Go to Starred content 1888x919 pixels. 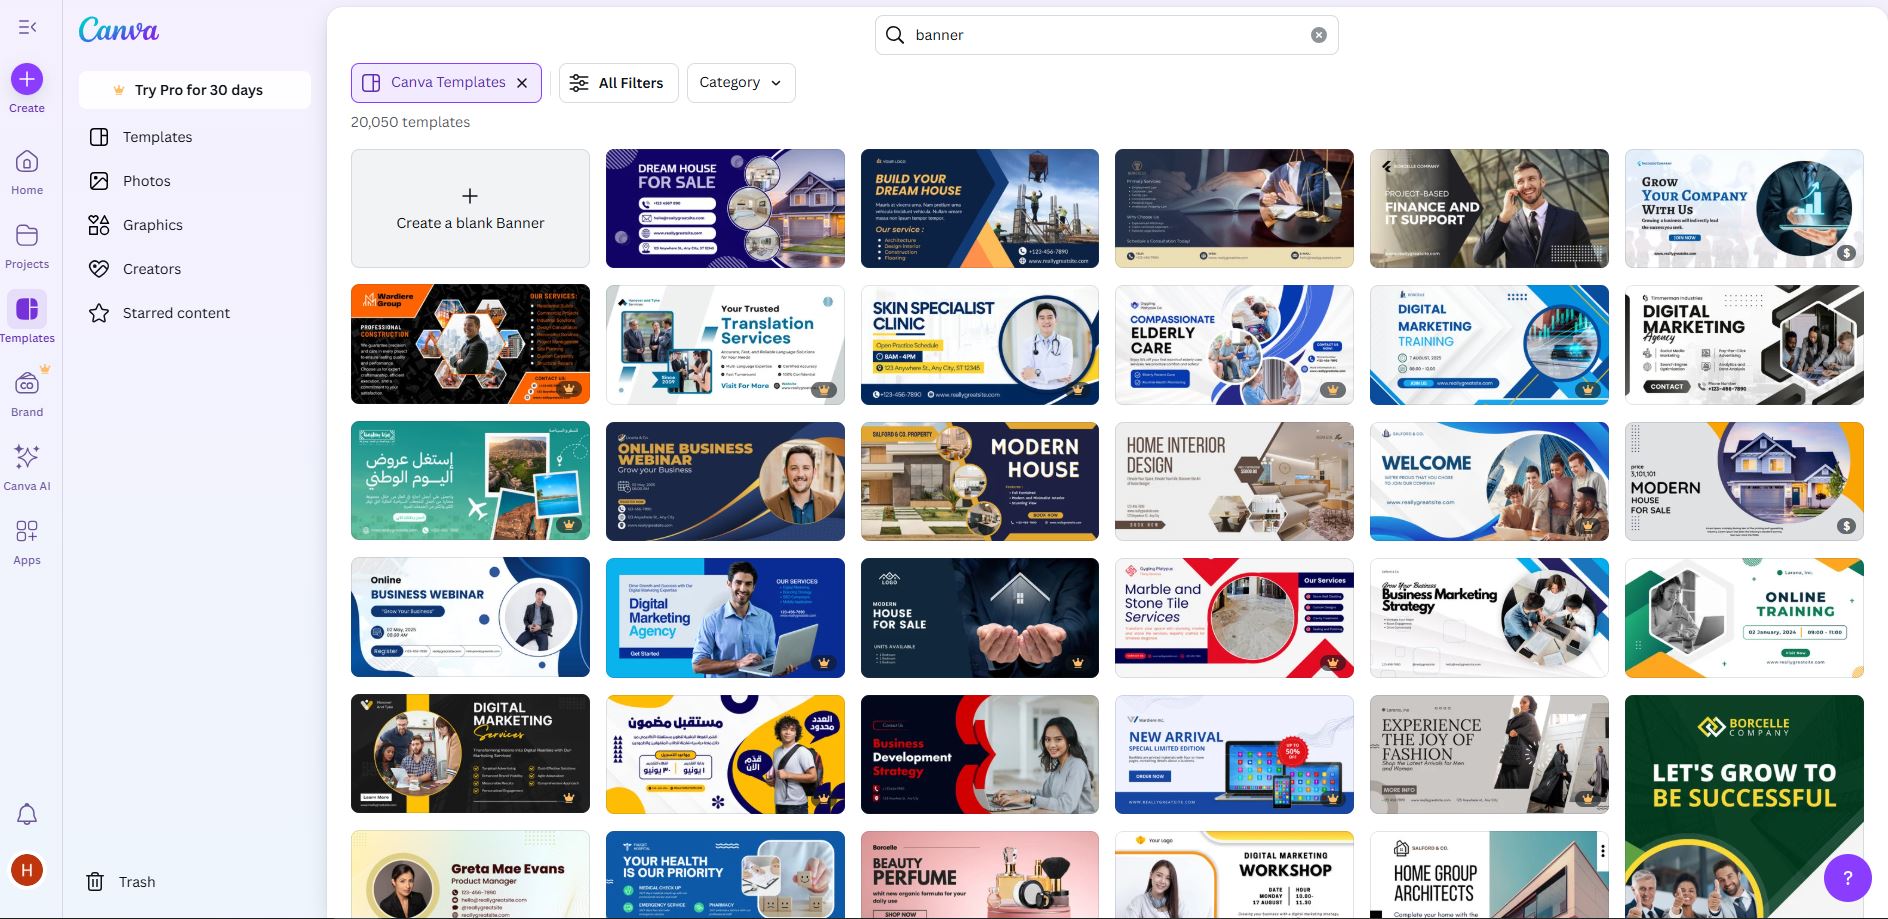pos(176,313)
